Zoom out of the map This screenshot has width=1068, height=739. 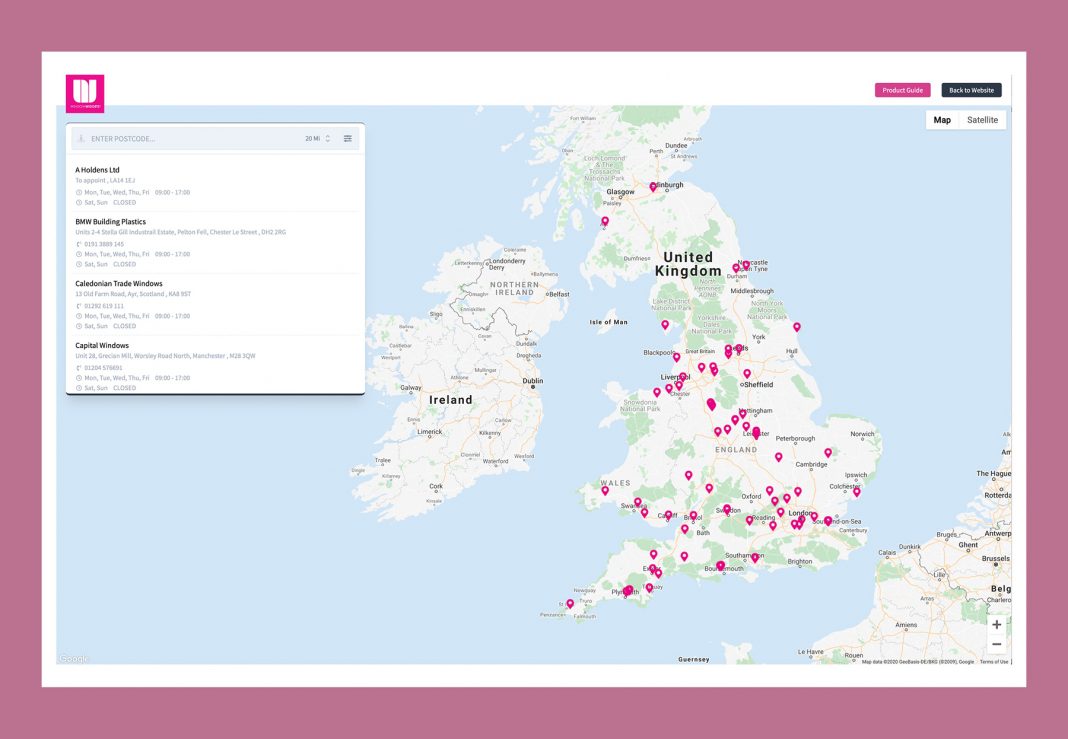[996, 644]
